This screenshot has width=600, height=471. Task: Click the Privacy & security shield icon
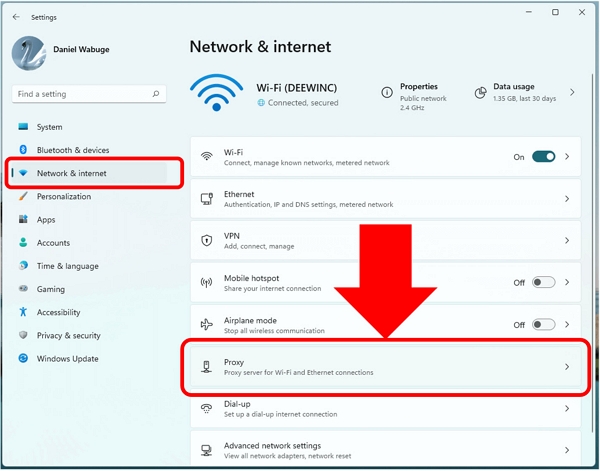[23, 335]
